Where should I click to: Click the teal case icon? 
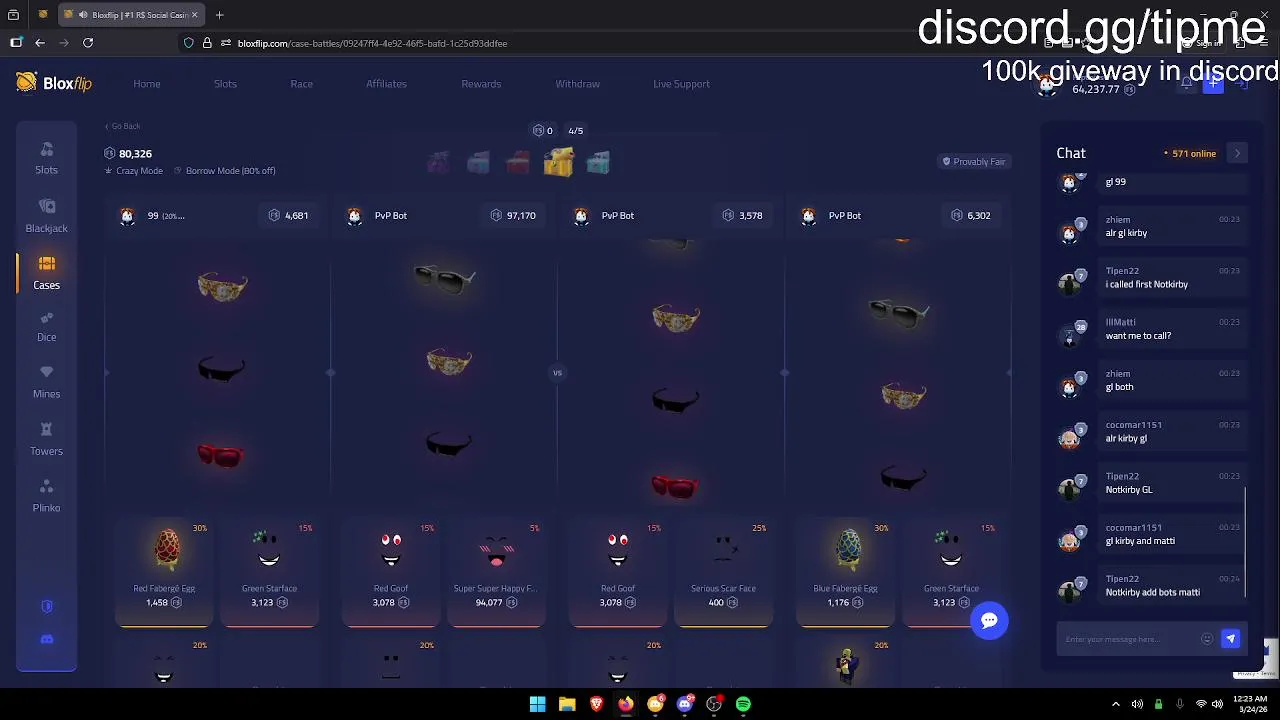coord(598,162)
